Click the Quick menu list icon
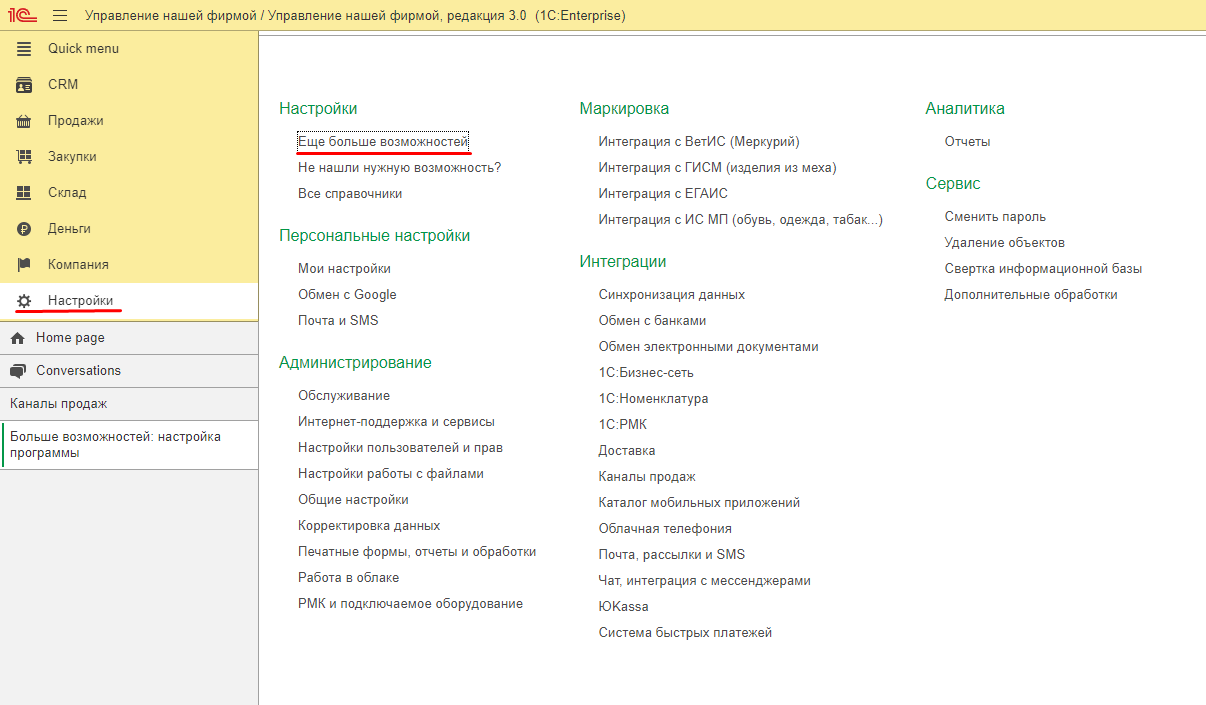1206x705 pixels. pos(24,49)
